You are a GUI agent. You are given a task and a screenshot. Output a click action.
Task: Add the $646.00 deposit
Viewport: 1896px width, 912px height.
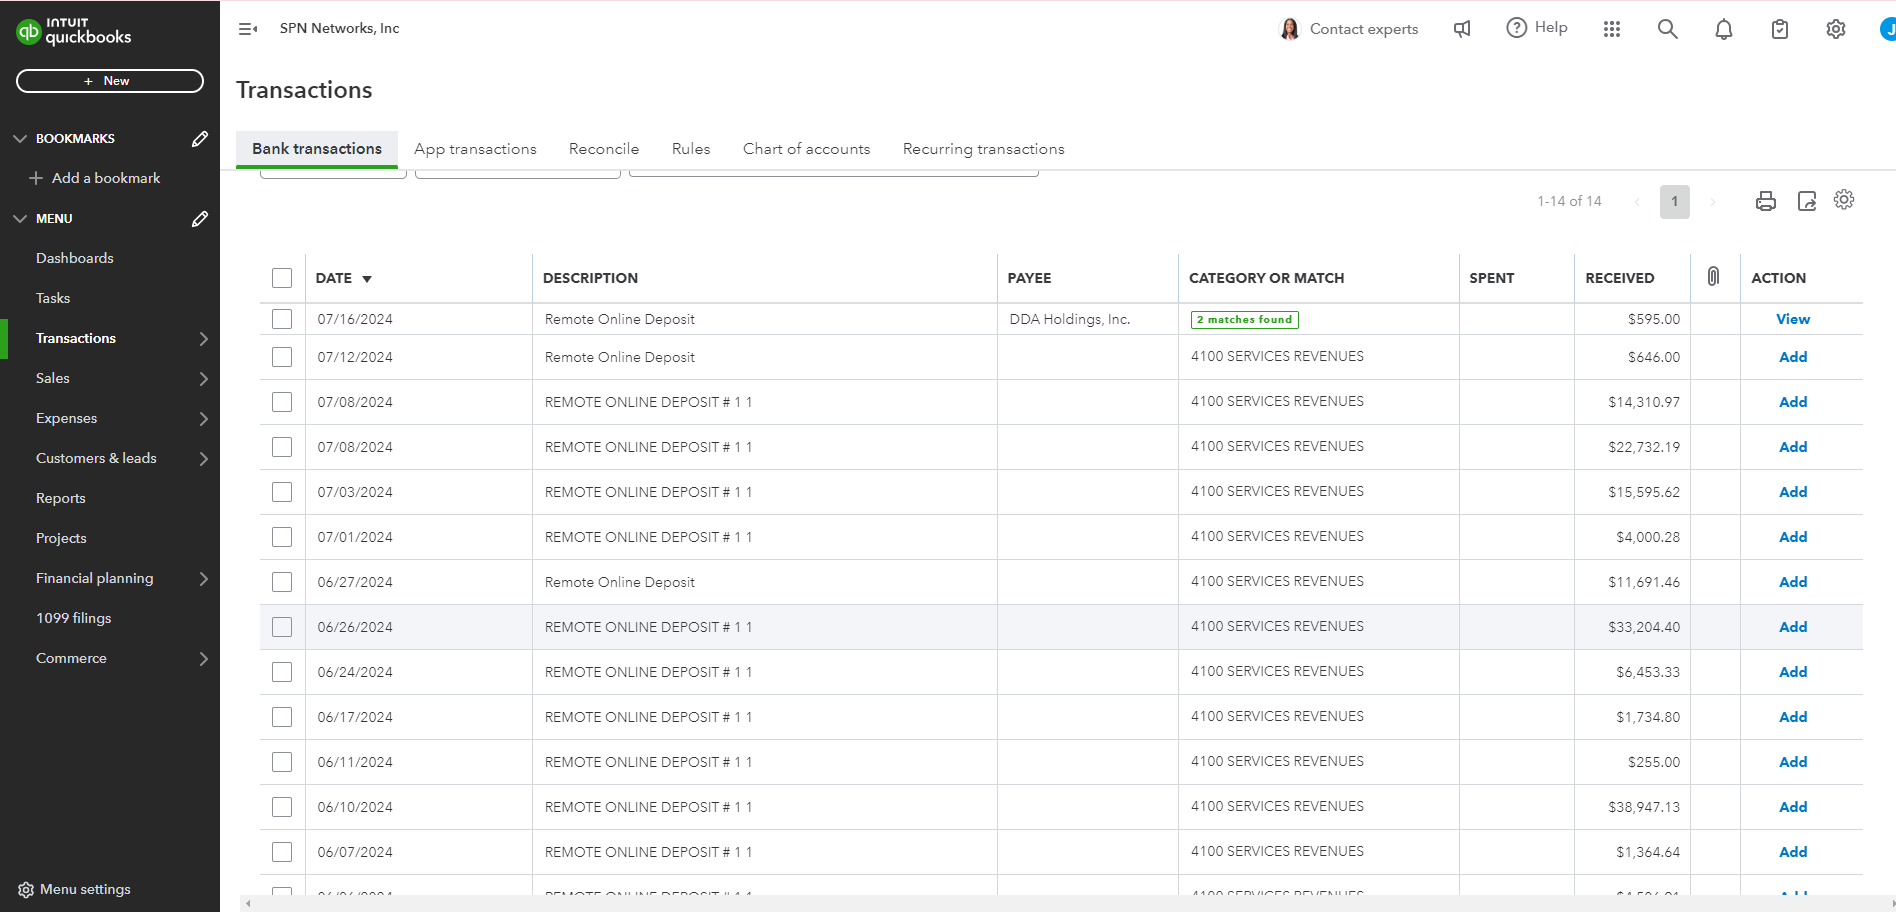pos(1793,357)
